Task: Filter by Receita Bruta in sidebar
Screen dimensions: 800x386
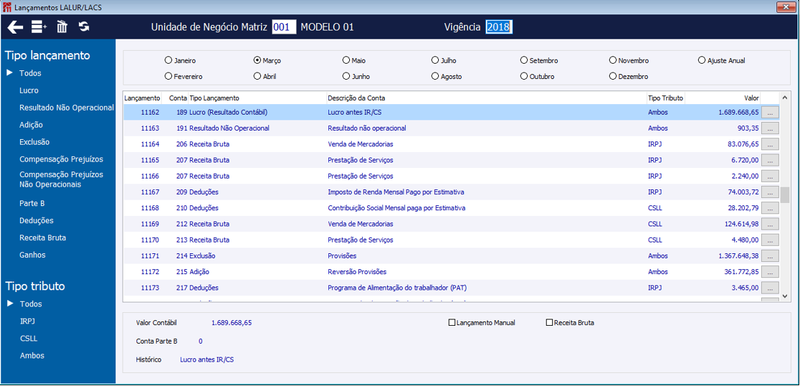Action: point(42,238)
